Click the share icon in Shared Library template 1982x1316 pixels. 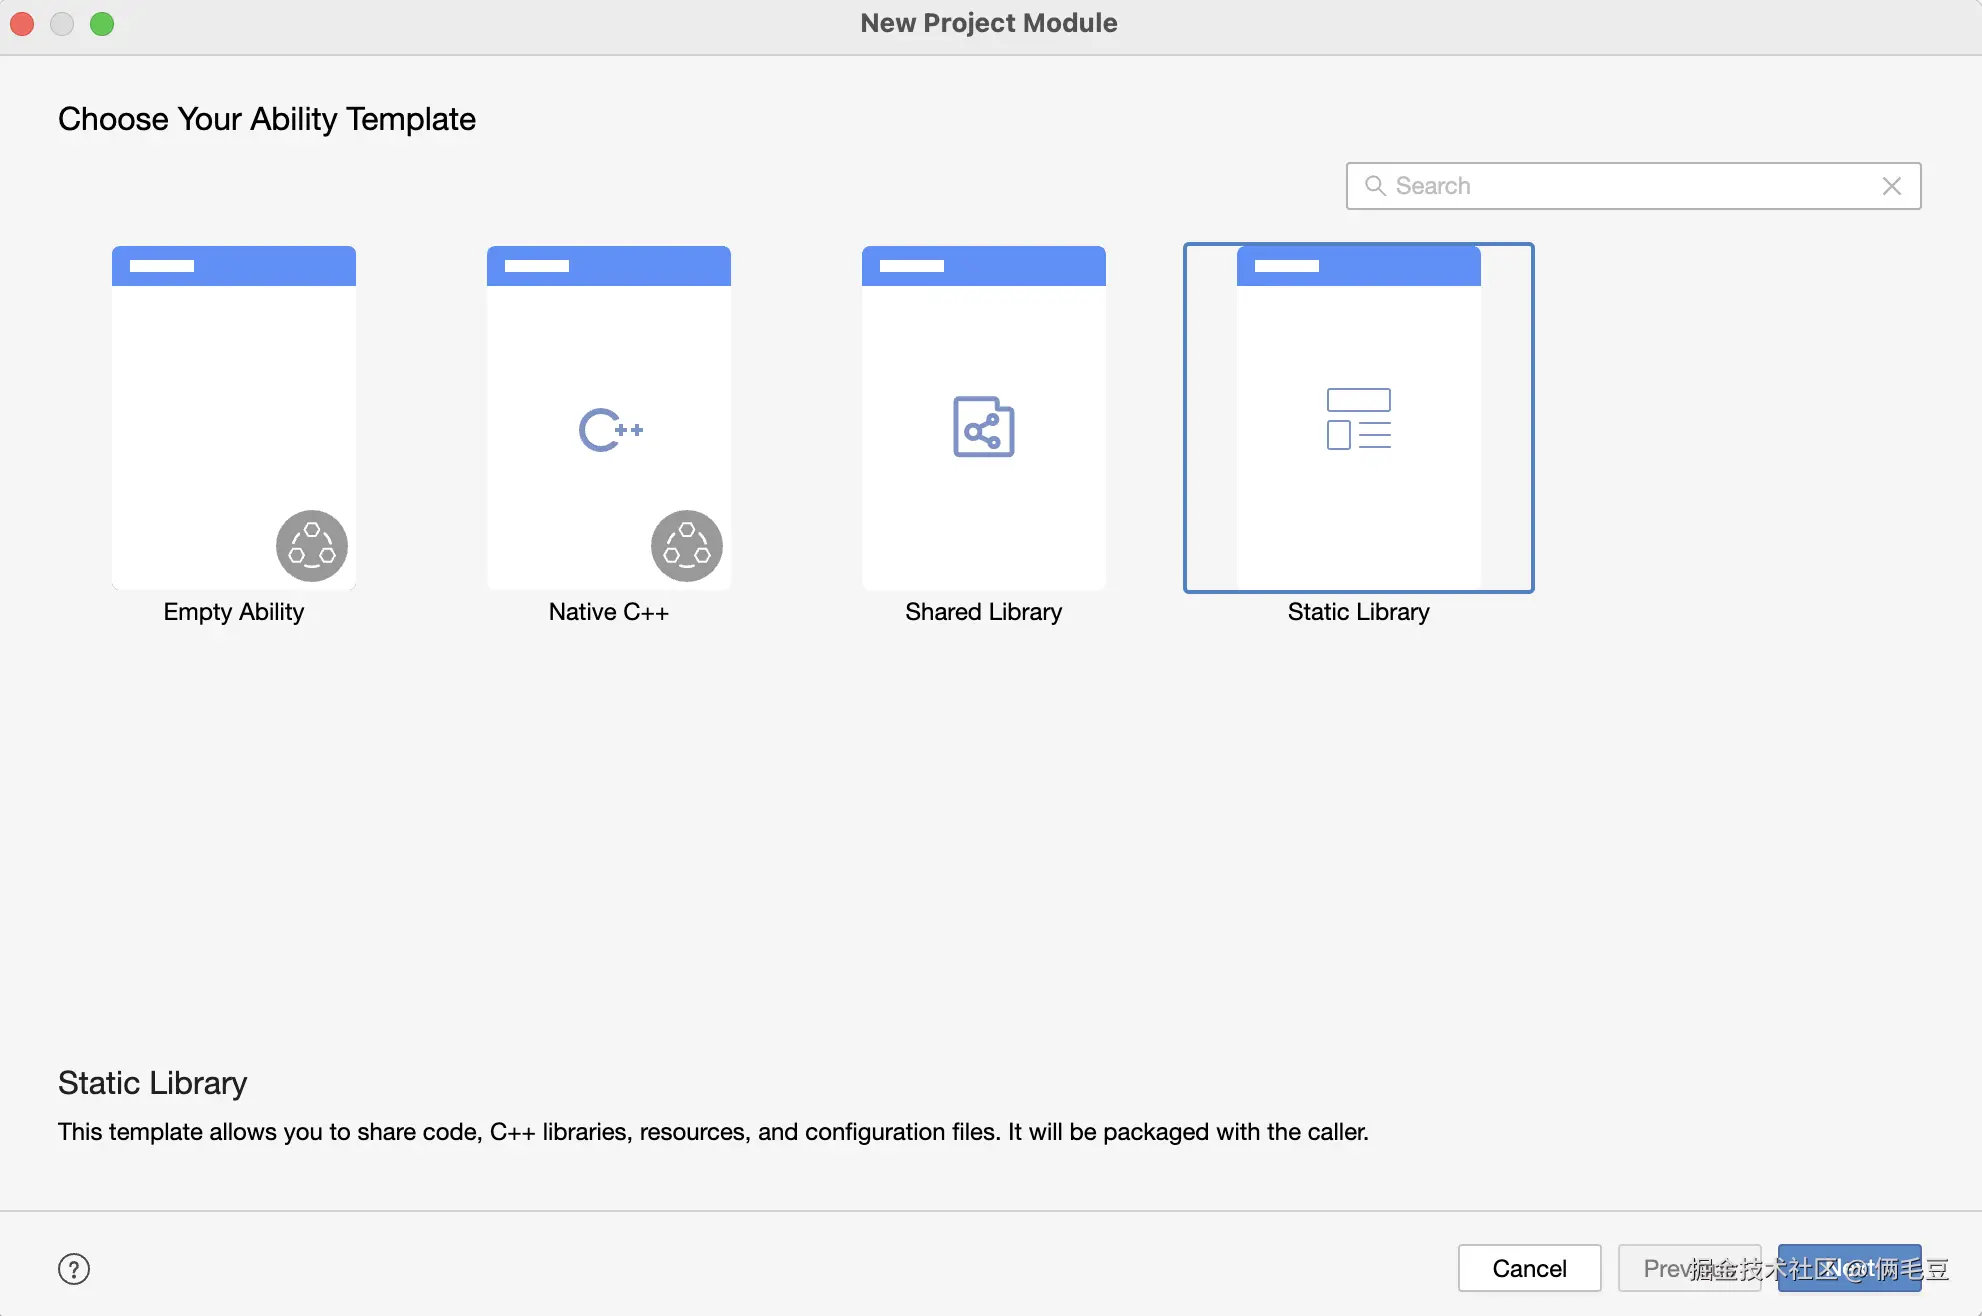(x=983, y=427)
